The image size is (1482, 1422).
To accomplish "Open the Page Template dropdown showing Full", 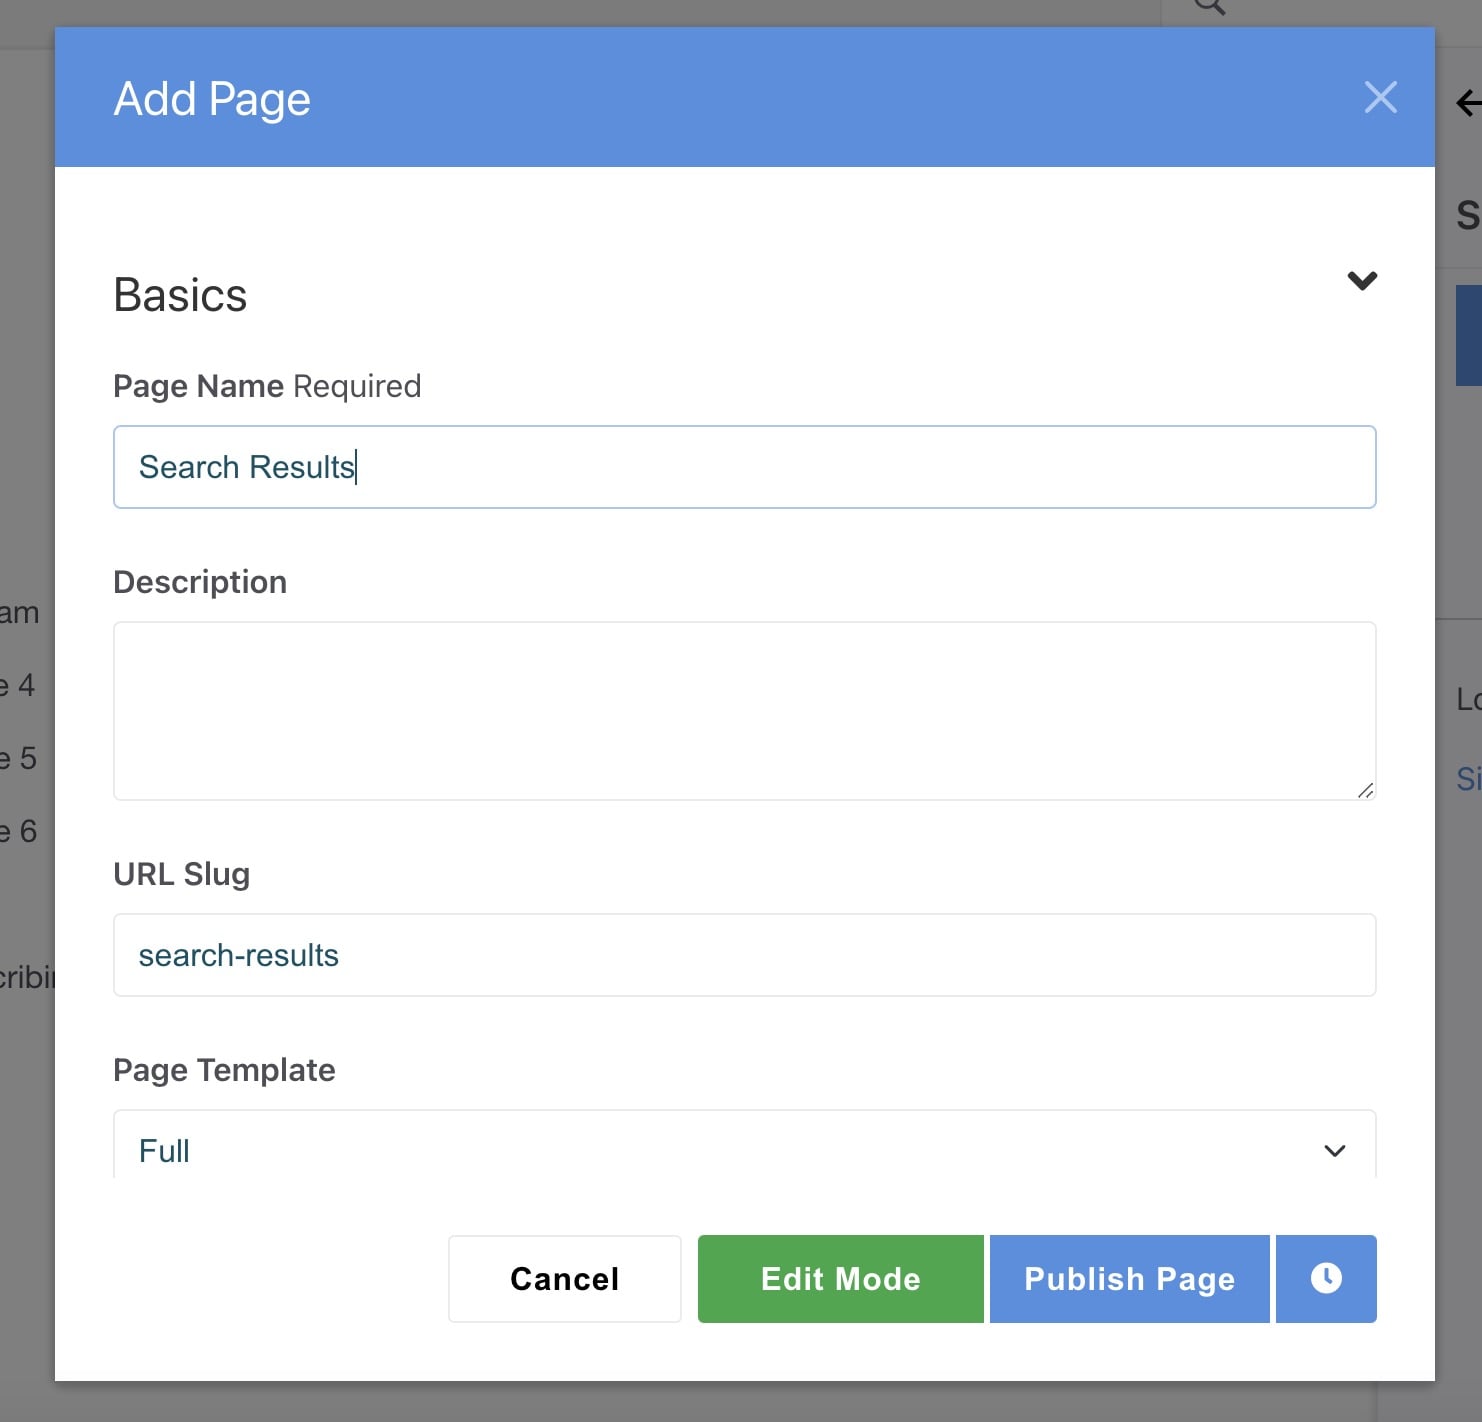I will click(744, 1150).
